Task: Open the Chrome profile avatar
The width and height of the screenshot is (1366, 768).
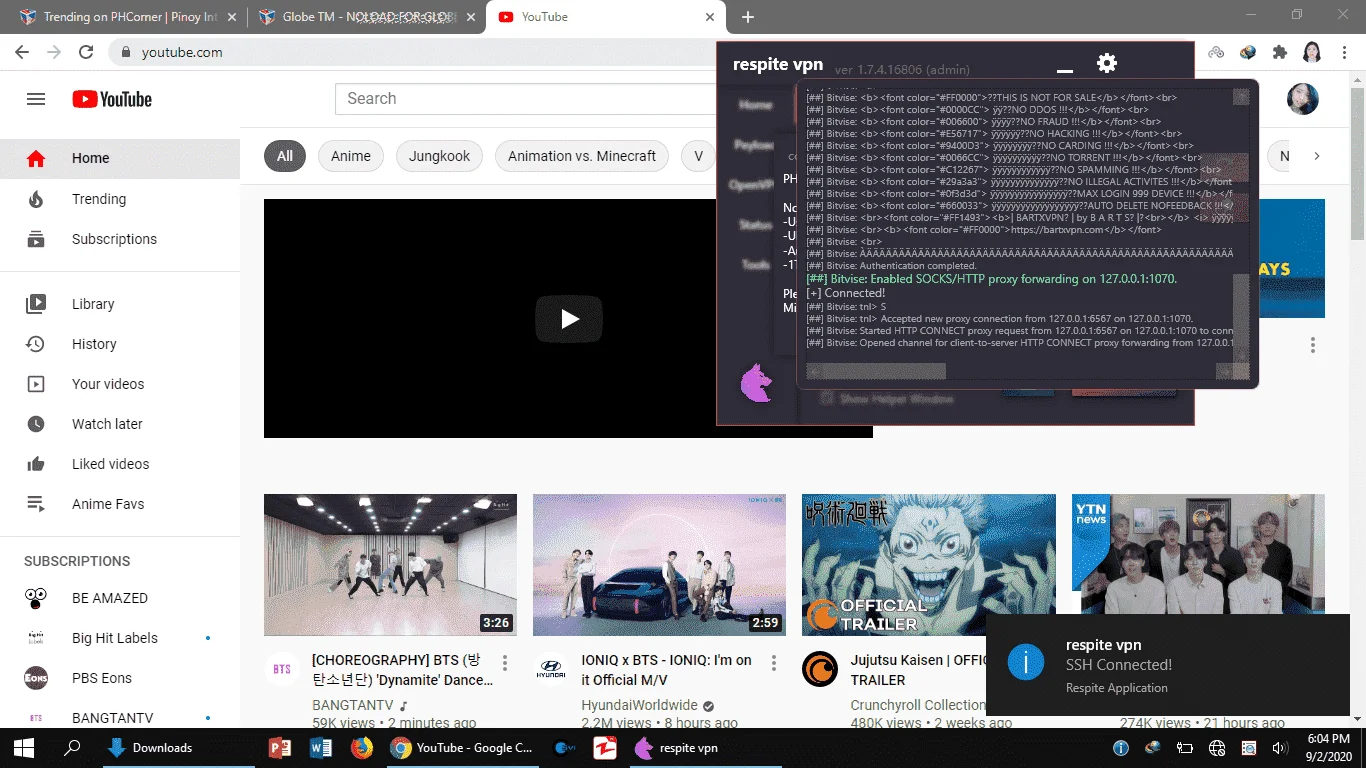Action: (1312, 52)
